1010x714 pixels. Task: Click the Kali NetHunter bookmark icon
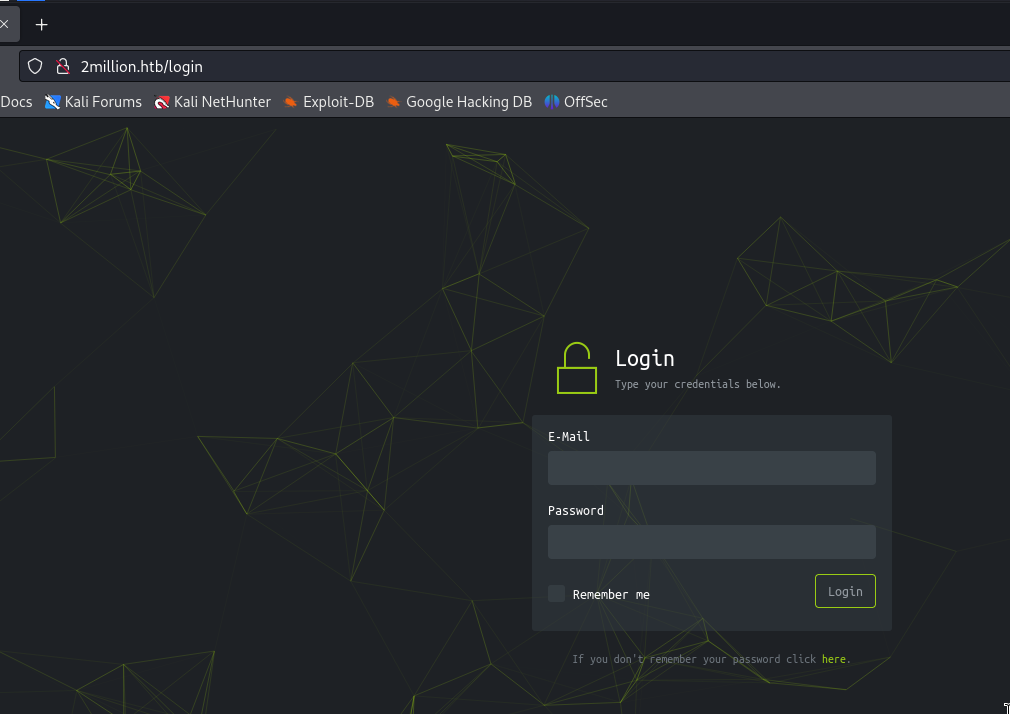(x=162, y=102)
